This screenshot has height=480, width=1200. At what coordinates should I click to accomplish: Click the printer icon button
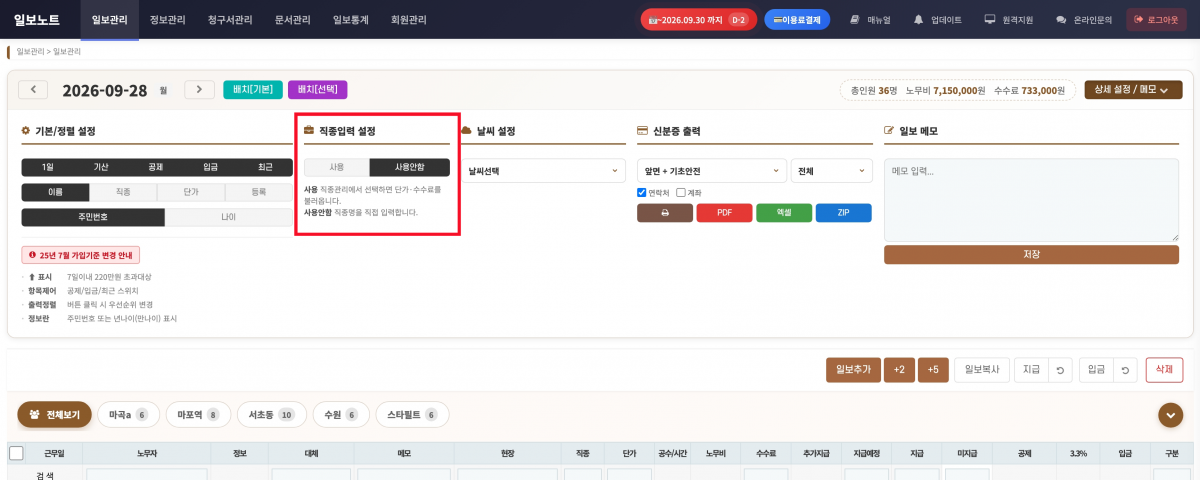point(664,213)
